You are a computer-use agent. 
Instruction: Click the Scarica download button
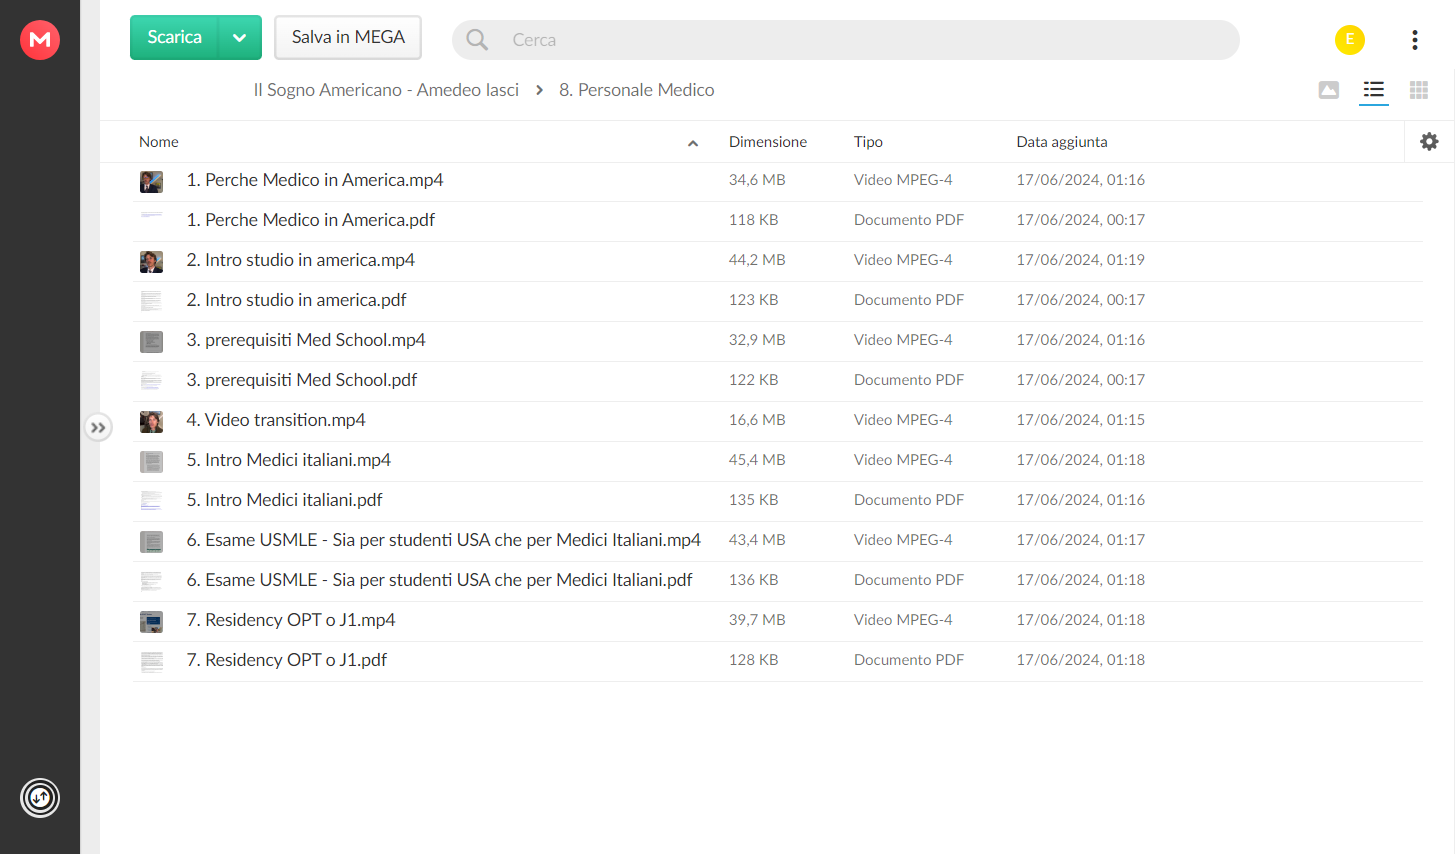click(175, 38)
